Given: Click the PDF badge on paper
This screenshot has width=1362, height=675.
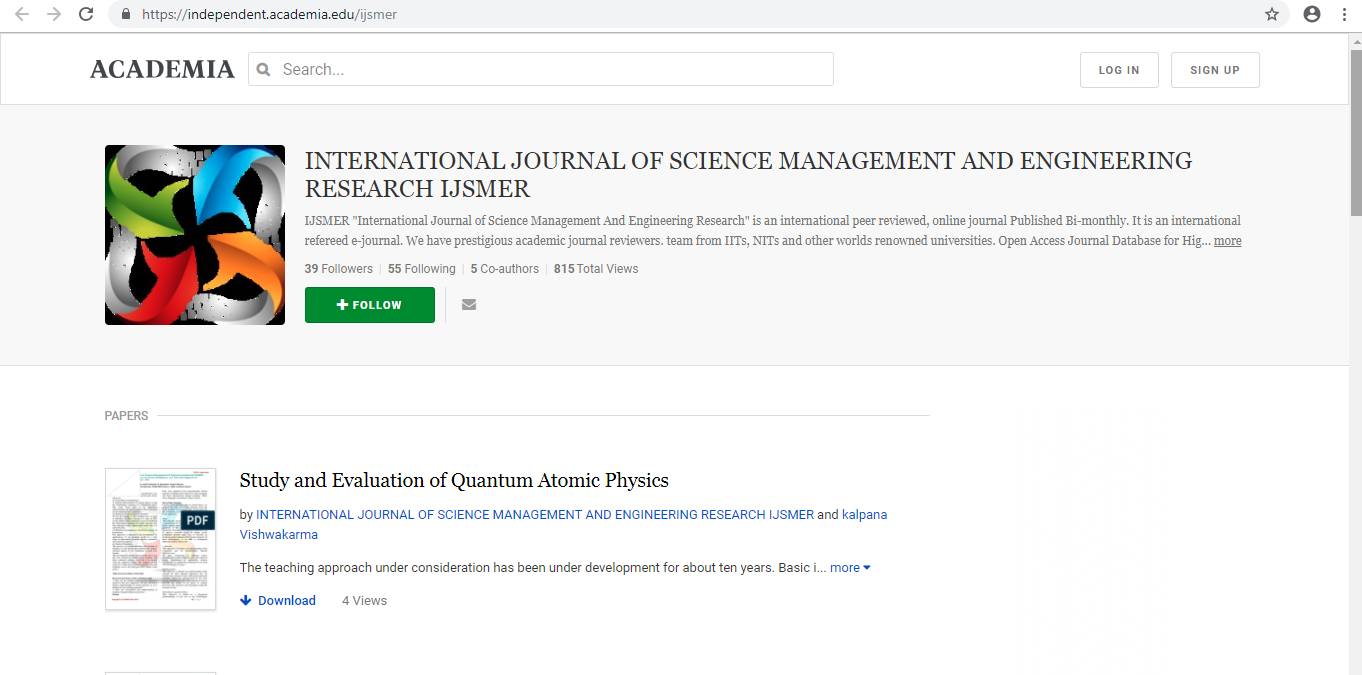Looking at the screenshot, I should [198, 520].
